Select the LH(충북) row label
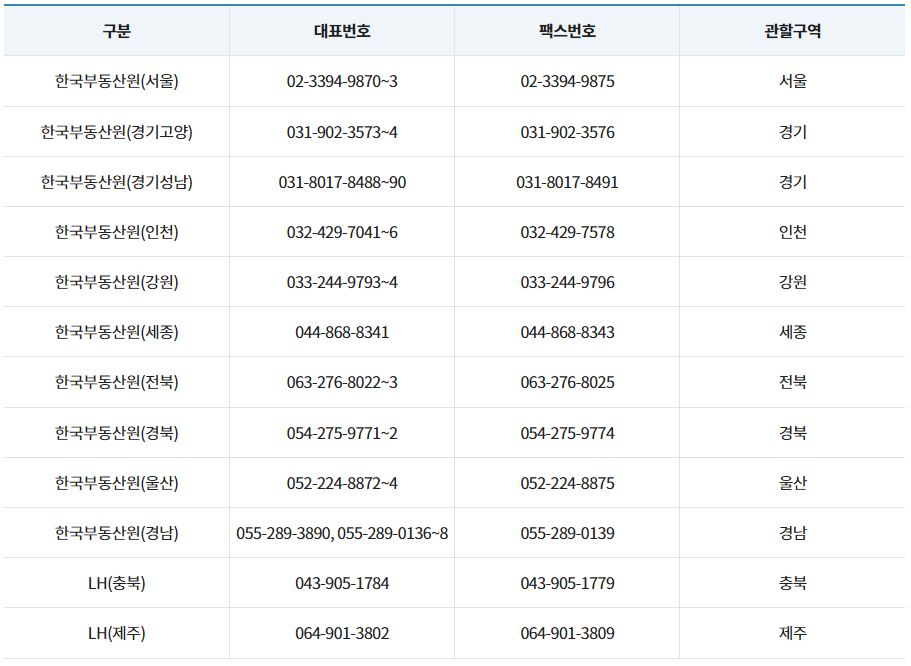Viewport: 911px width, 666px height. (x=118, y=582)
